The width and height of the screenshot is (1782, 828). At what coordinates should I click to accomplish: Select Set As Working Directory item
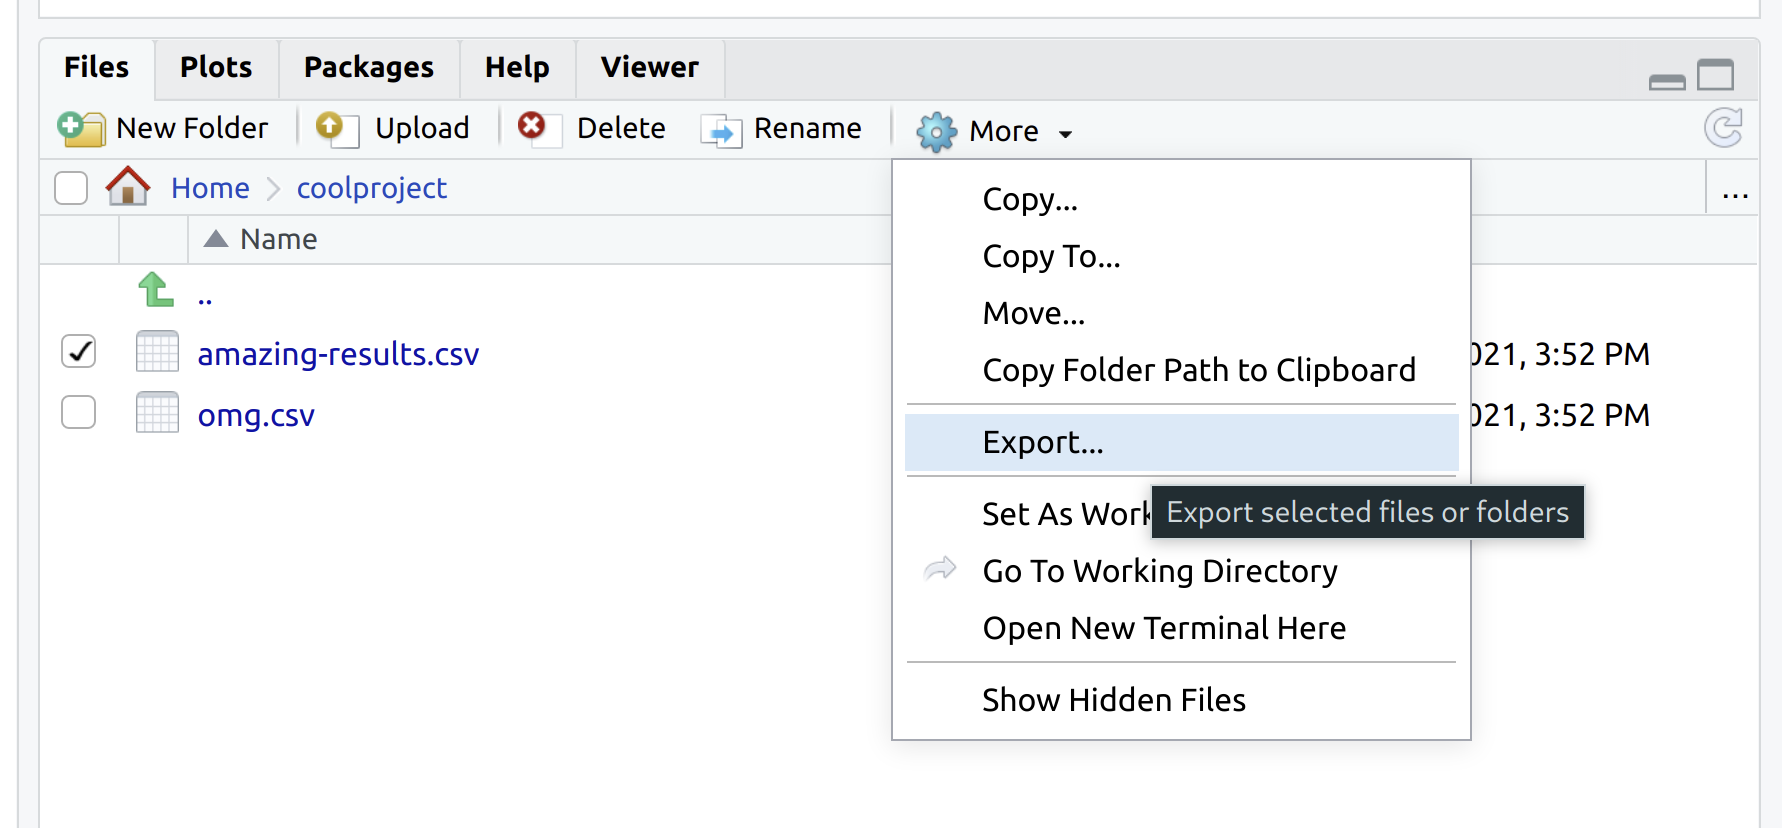[x=1066, y=513]
